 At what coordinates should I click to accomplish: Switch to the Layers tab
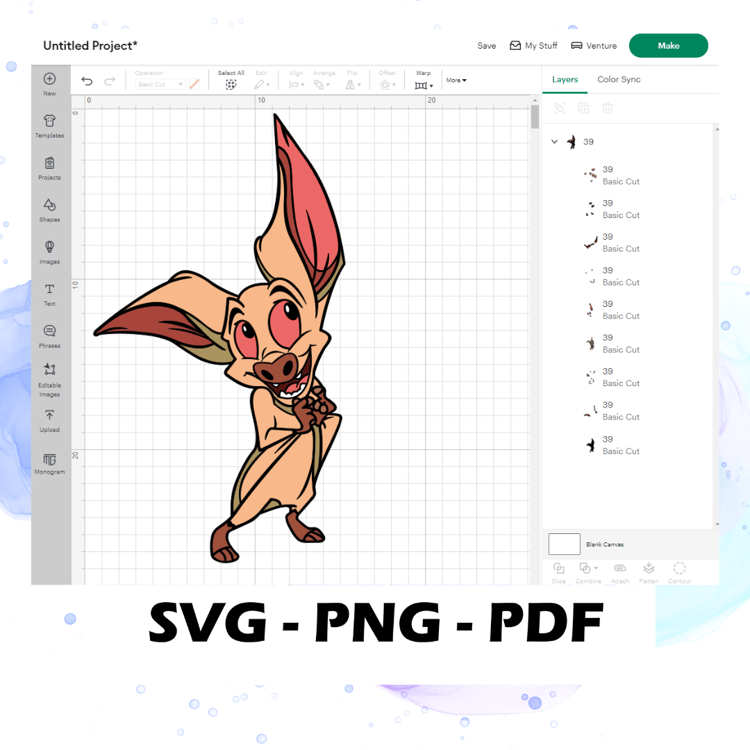(565, 79)
